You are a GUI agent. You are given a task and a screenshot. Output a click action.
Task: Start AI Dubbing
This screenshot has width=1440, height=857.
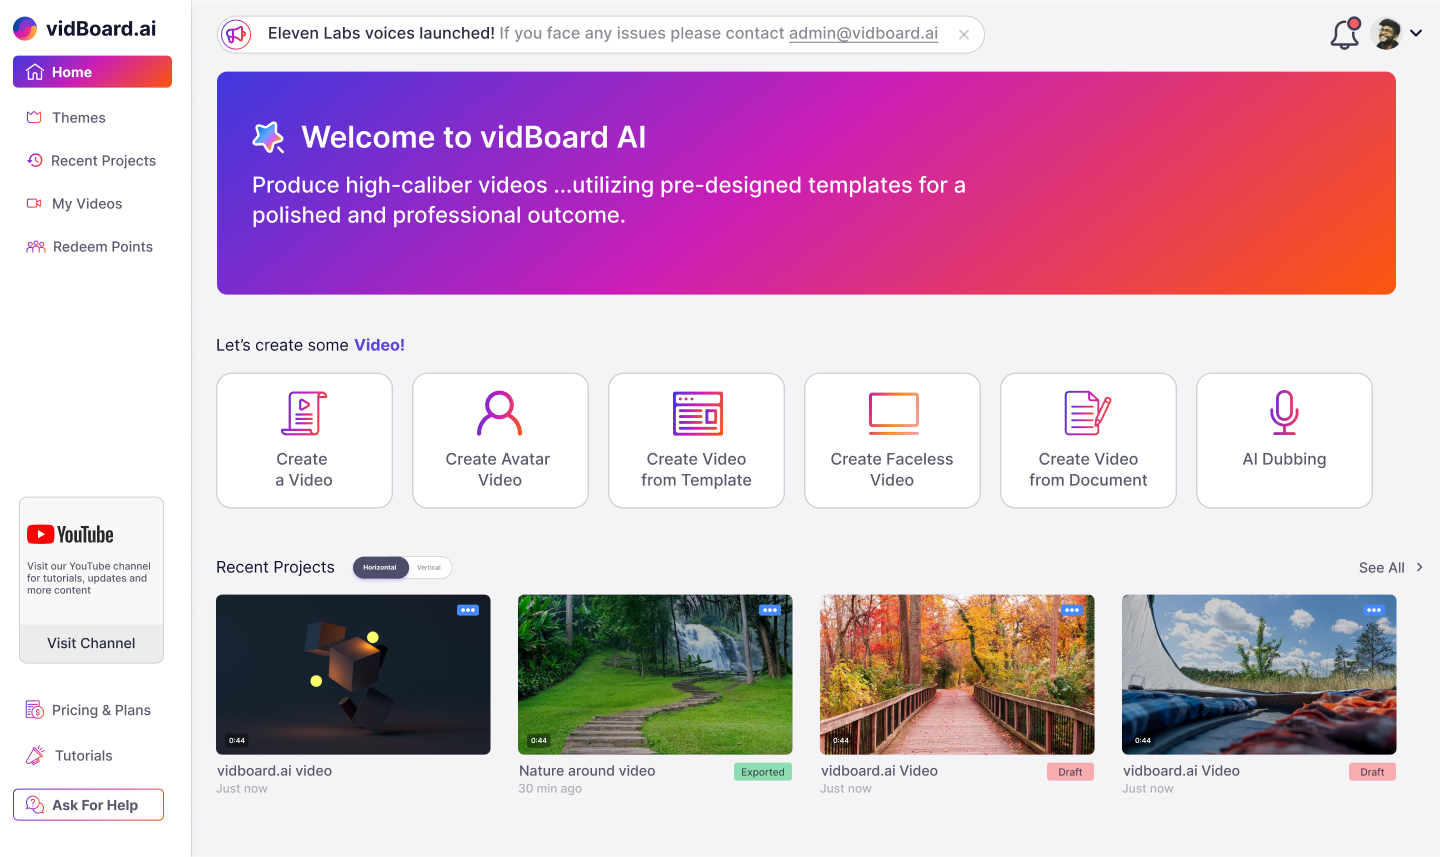click(1284, 440)
